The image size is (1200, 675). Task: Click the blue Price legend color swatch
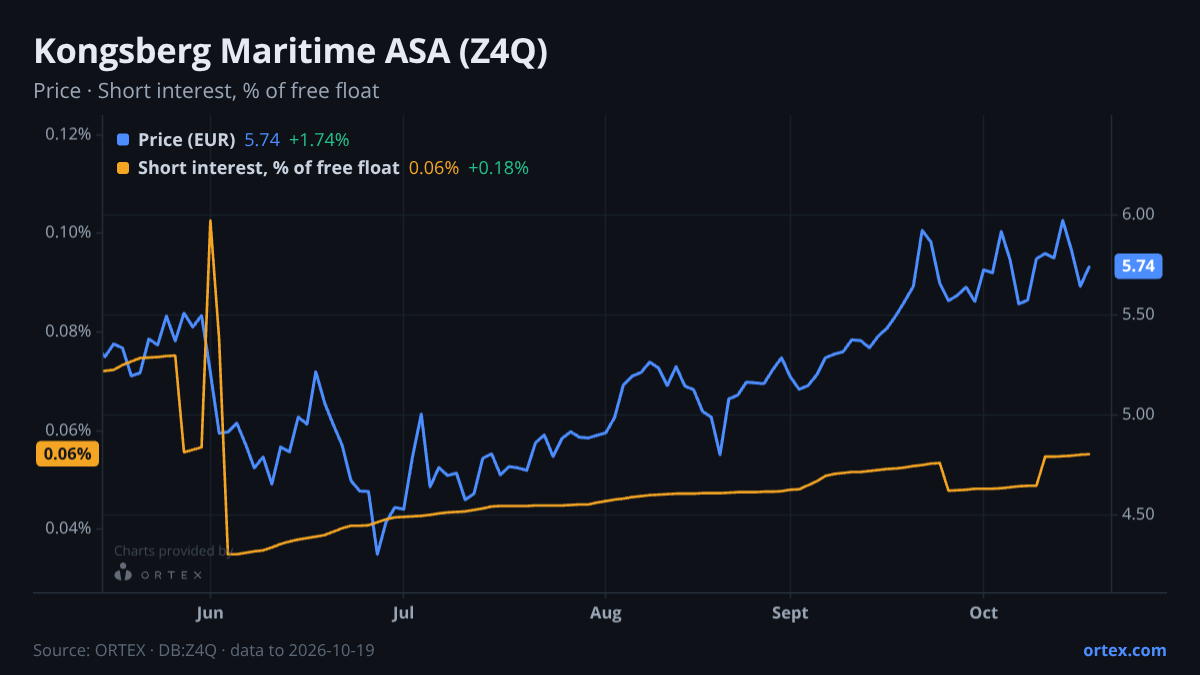[x=123, y=140]
